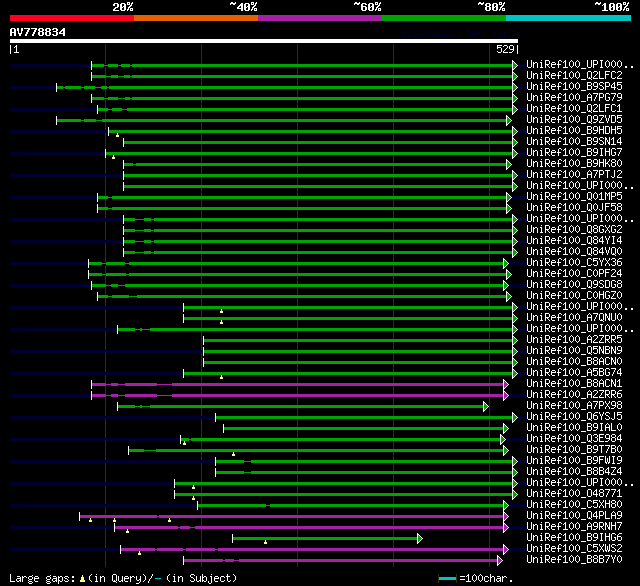The width and height of the screenshot is (640, 586).
Task: Select the UniRef100_Q84VQ0 label
Action: pos(574,252)
